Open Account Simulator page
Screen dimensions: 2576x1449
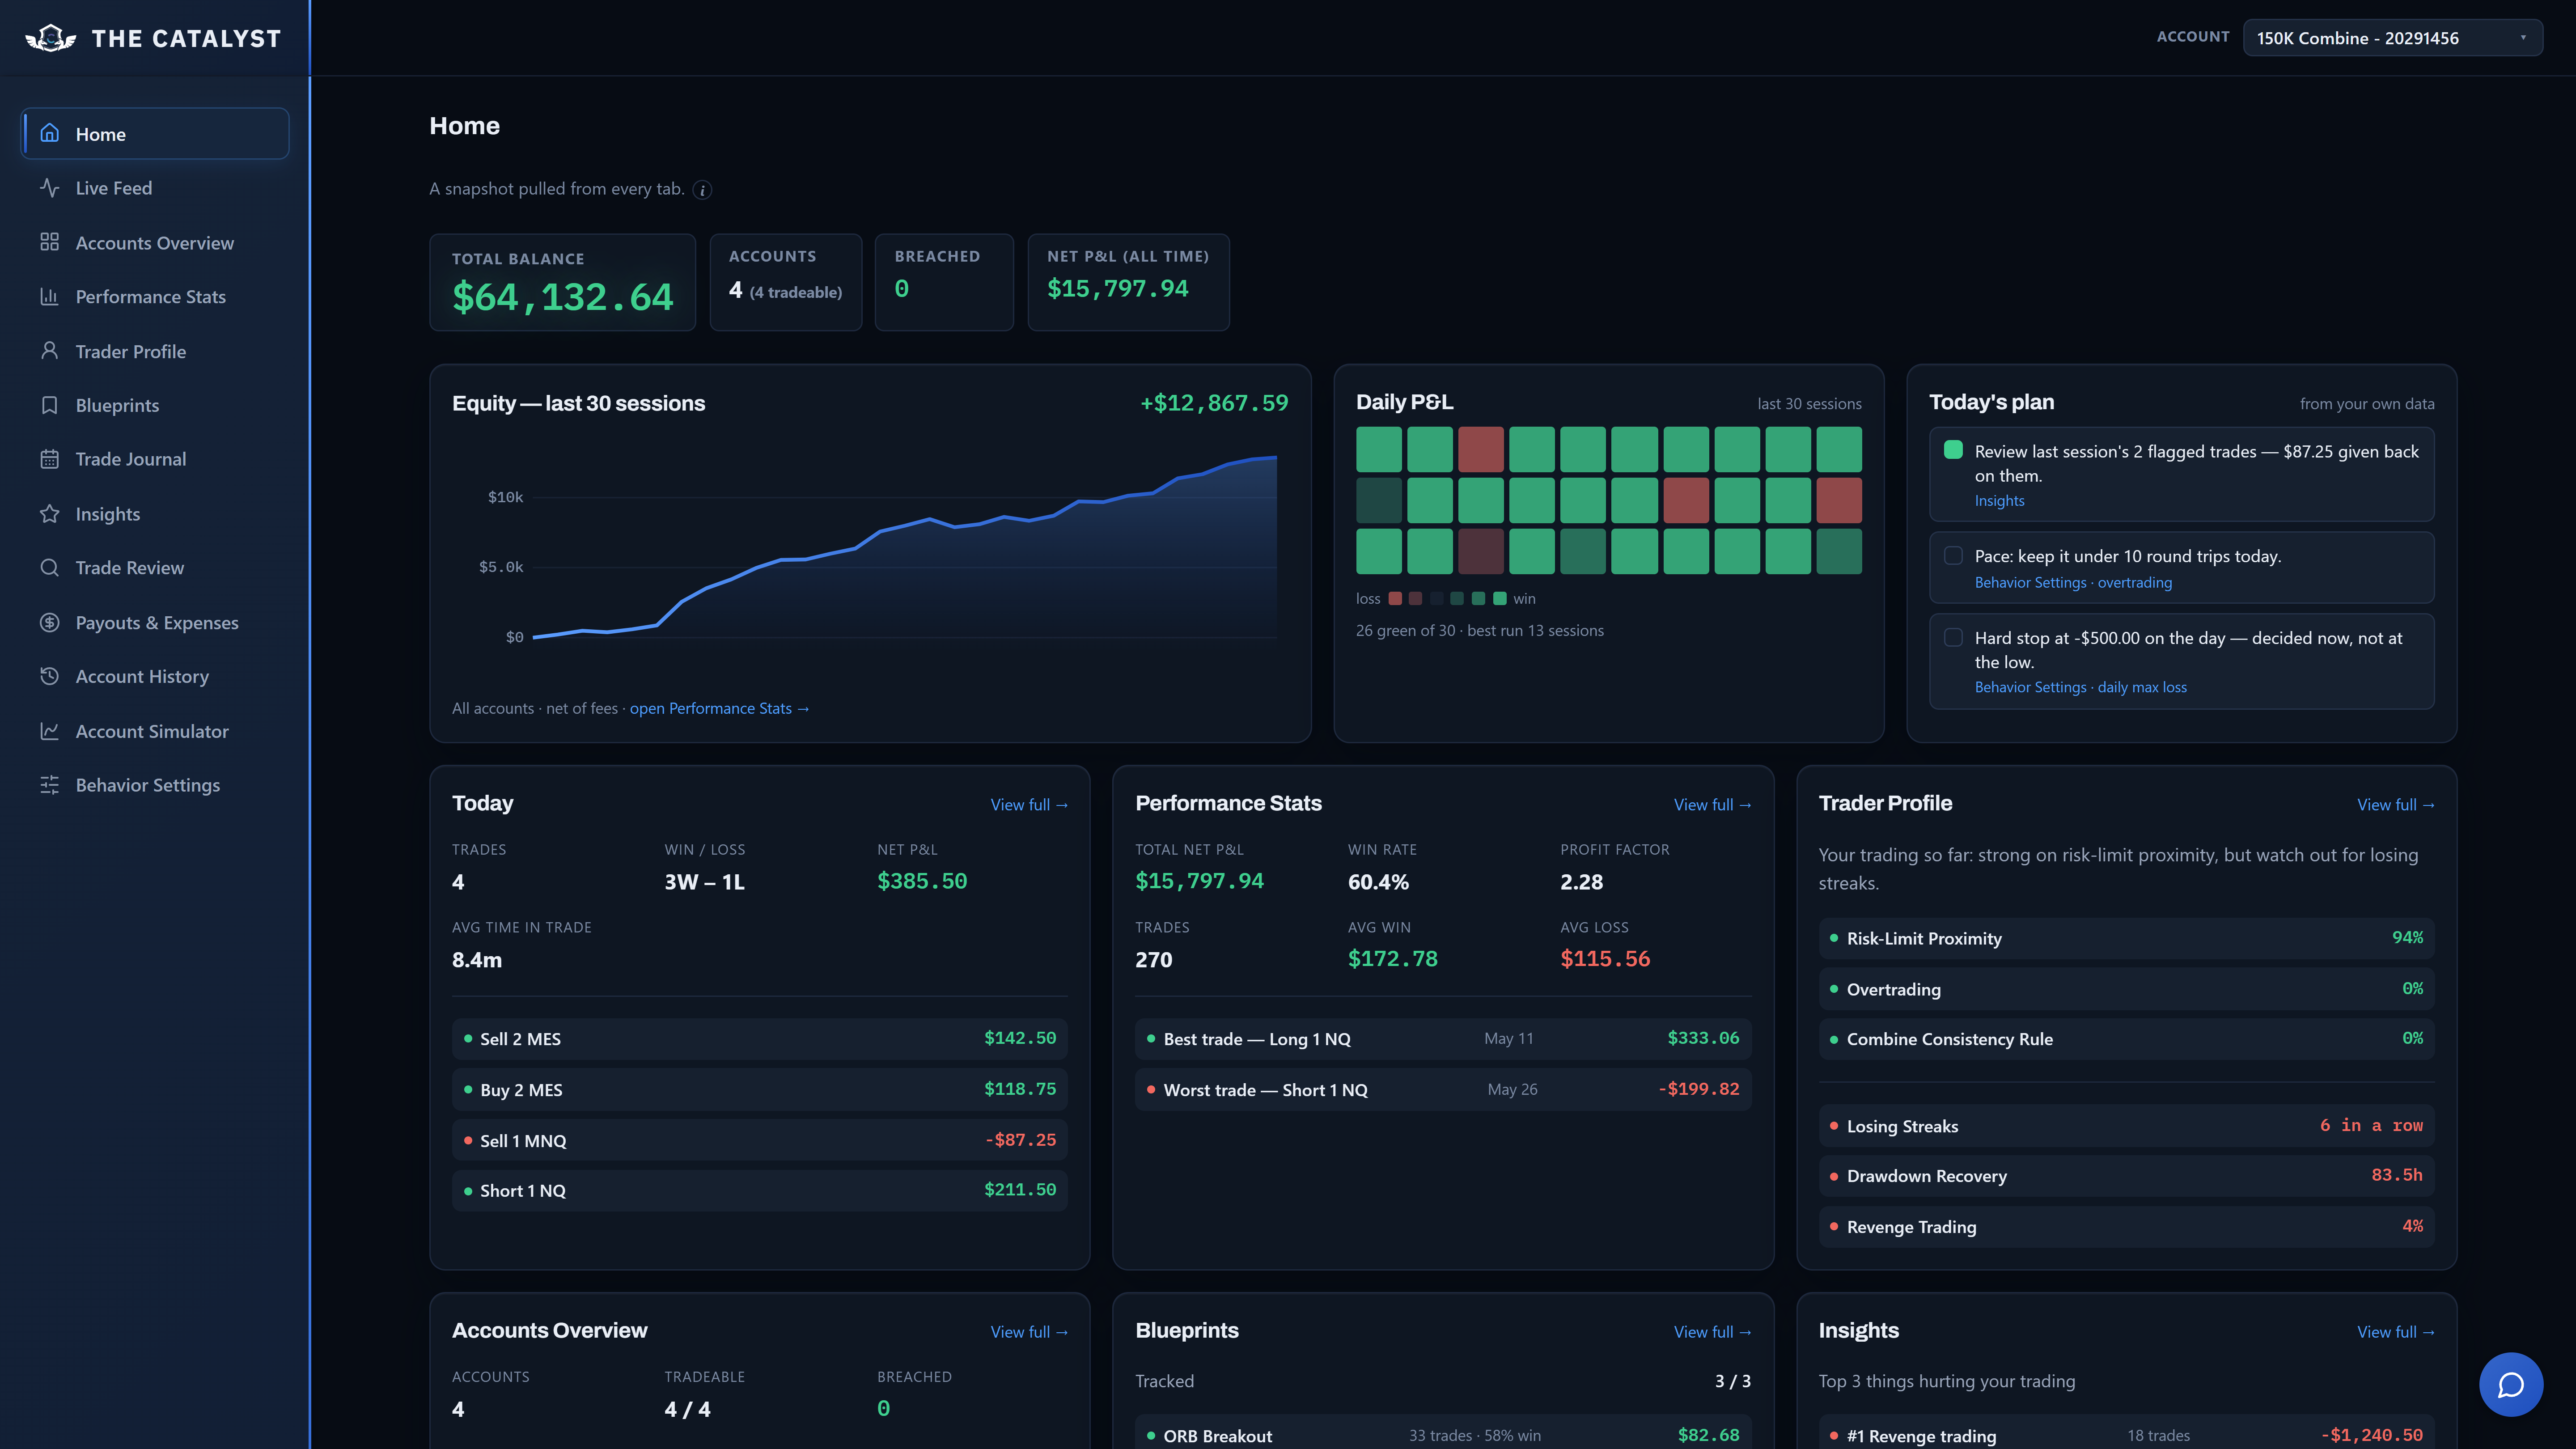point(155,731)
